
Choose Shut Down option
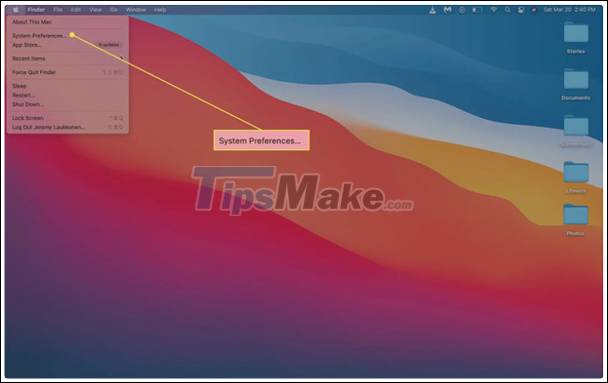[67, 104]
